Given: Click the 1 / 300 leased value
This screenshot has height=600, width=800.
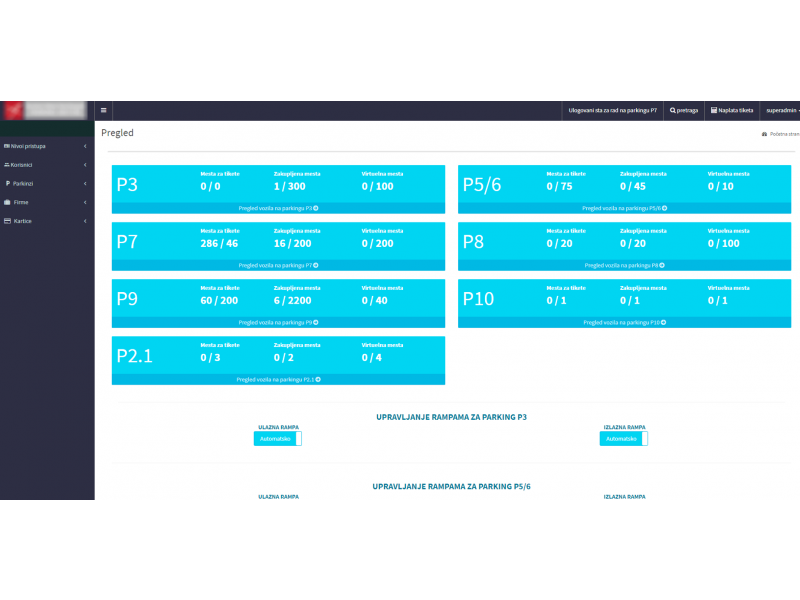Looking at the screenshot, I should (x=289, y=186).
